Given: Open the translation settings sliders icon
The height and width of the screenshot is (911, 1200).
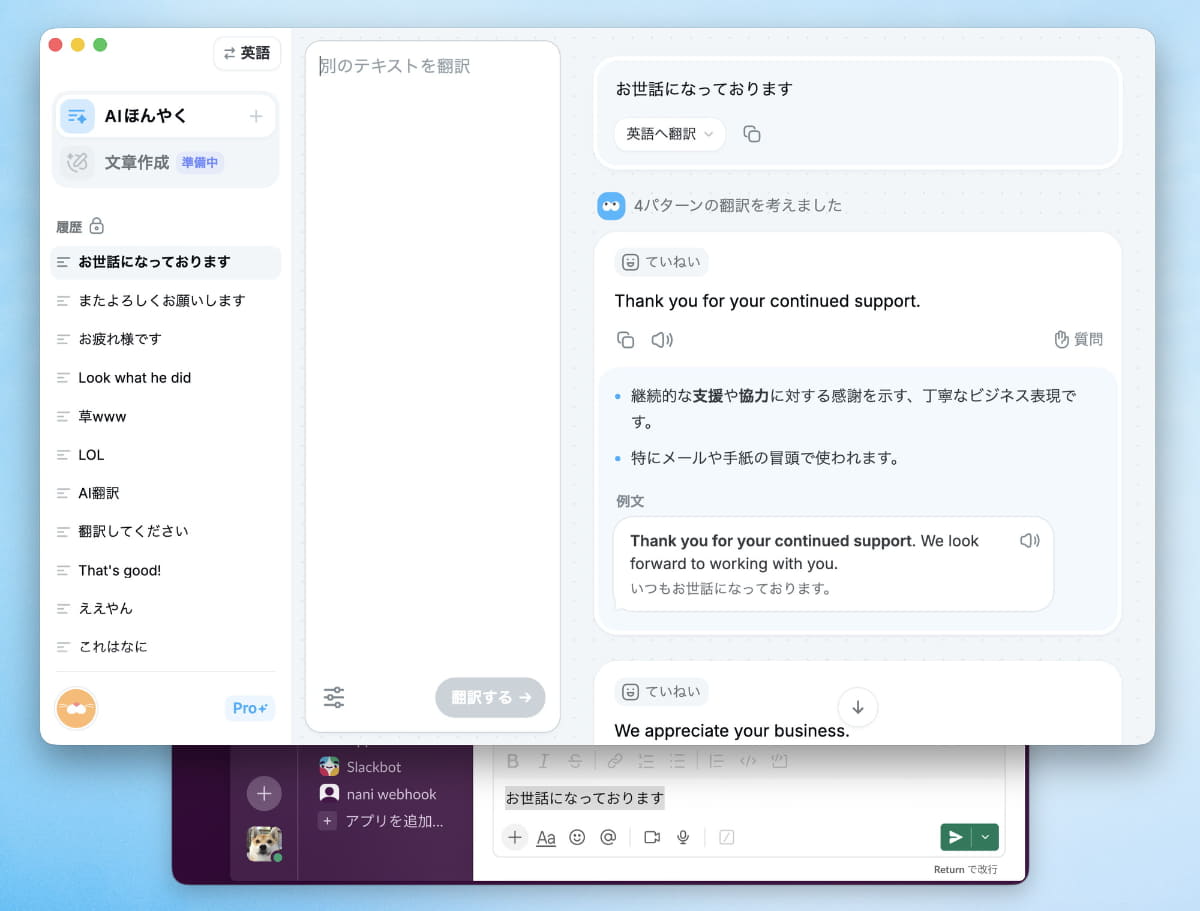Looking at the screenshot, I should [334, 697].
